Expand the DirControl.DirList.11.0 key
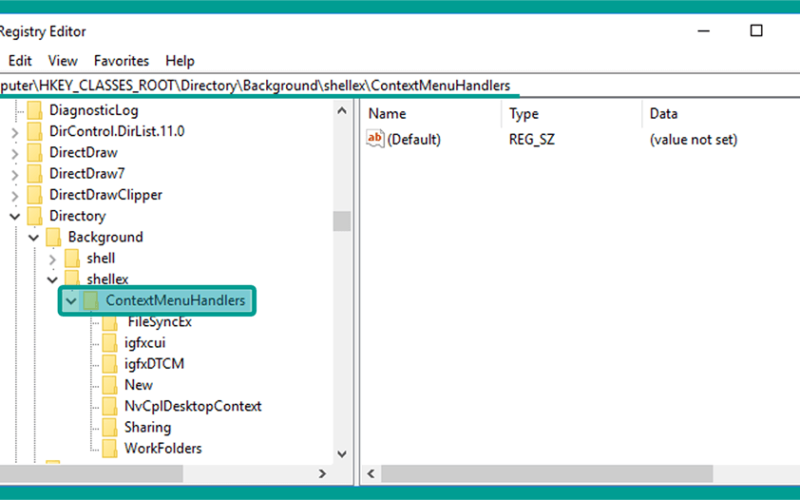 pos(15,133)
